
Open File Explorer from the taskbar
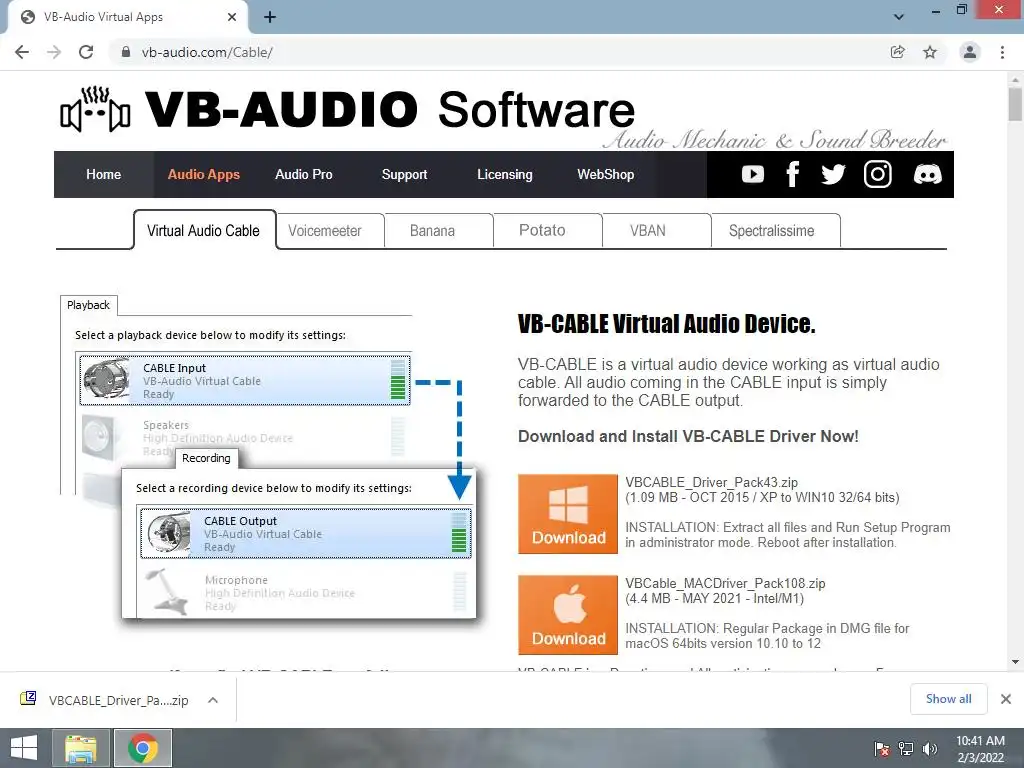coord(81,748)
